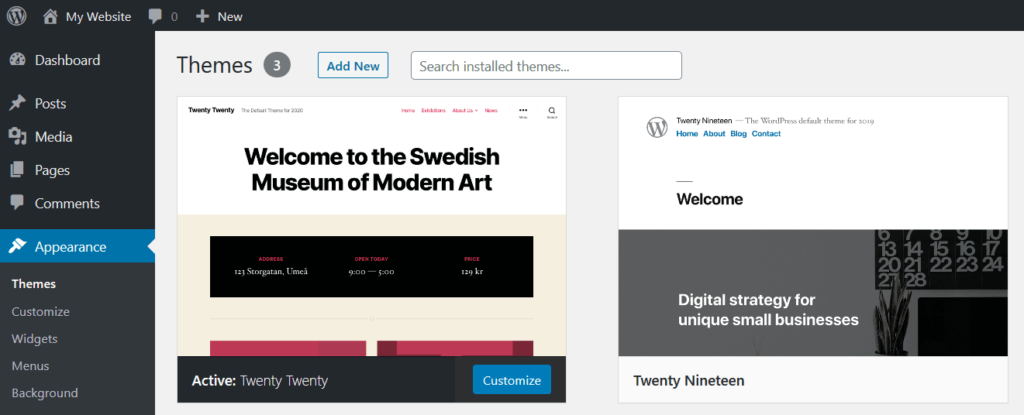Click the My Website link in admin bar

tap(98, 16)
